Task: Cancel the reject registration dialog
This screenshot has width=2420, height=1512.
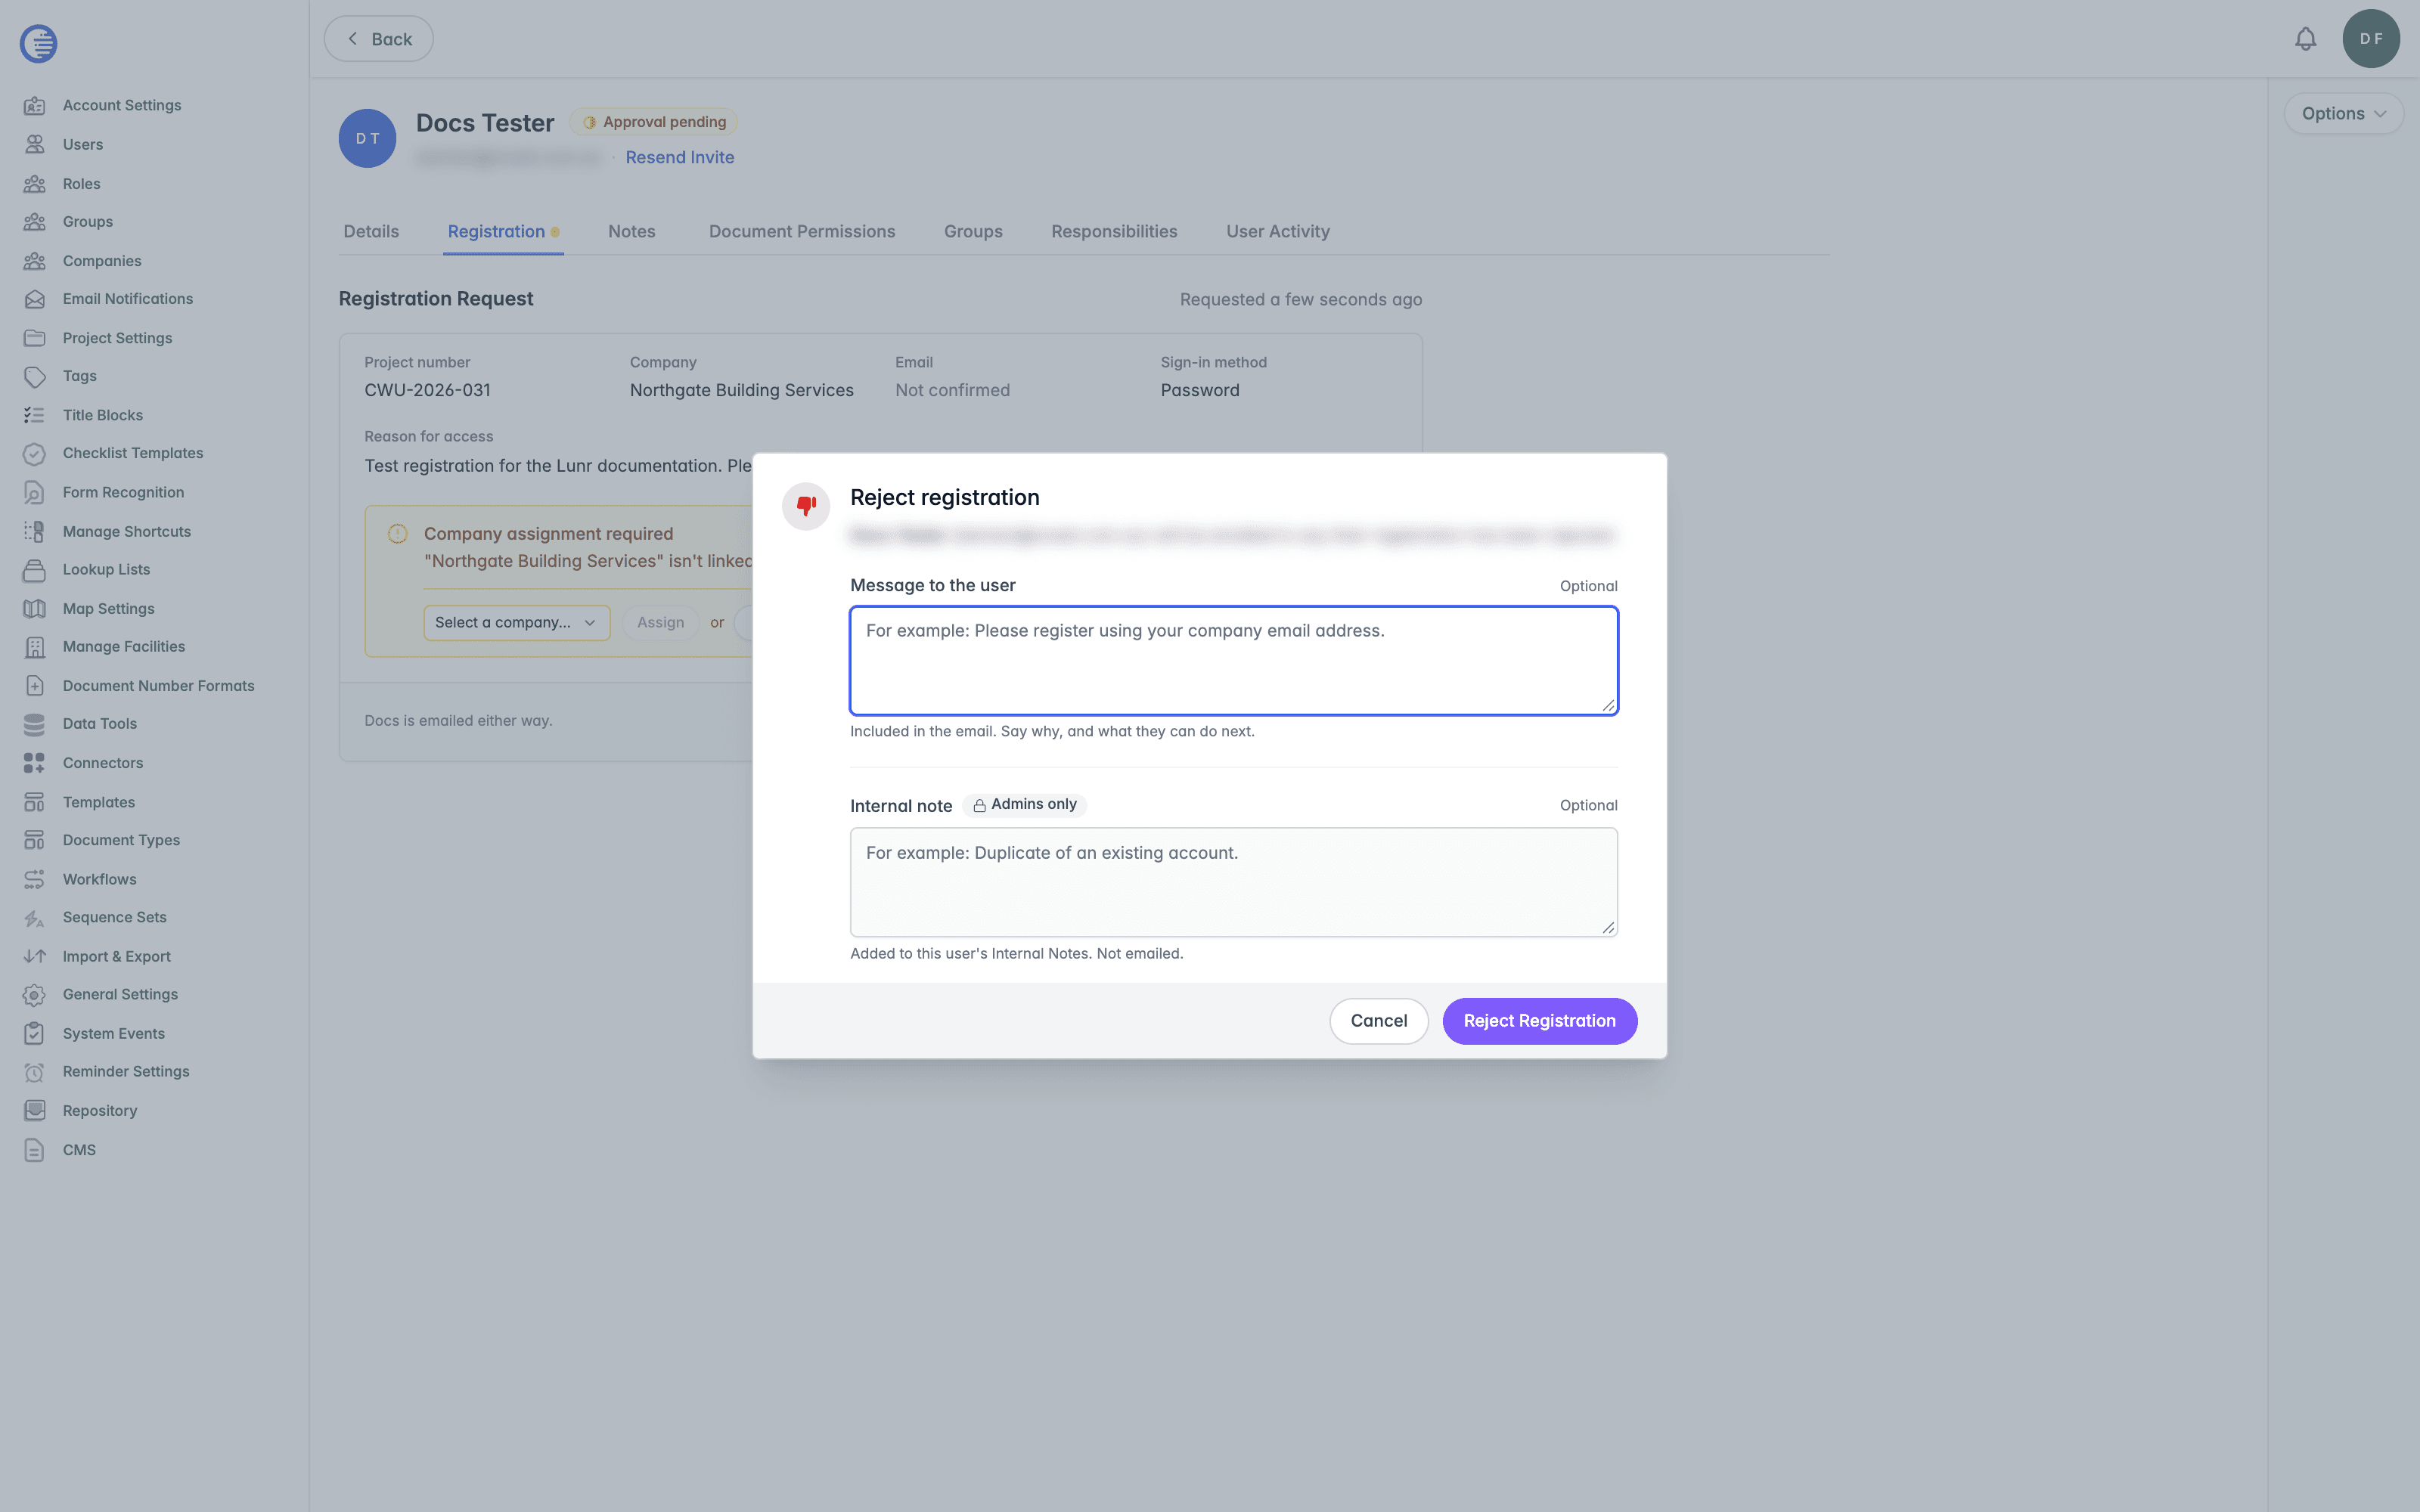Action: [1378, 1021]
